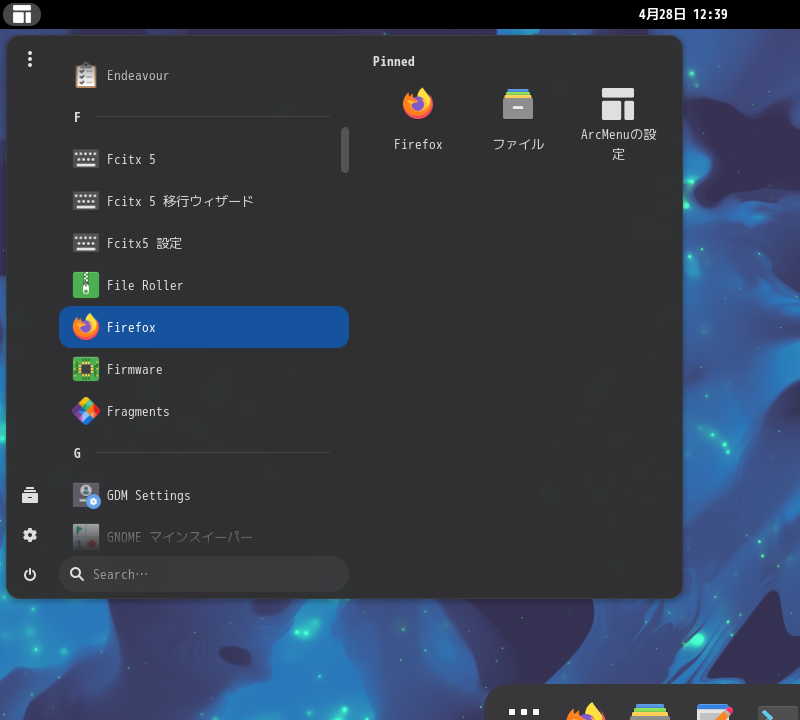Click the Endeavour clipboard icon

click(x=86, y=76)
